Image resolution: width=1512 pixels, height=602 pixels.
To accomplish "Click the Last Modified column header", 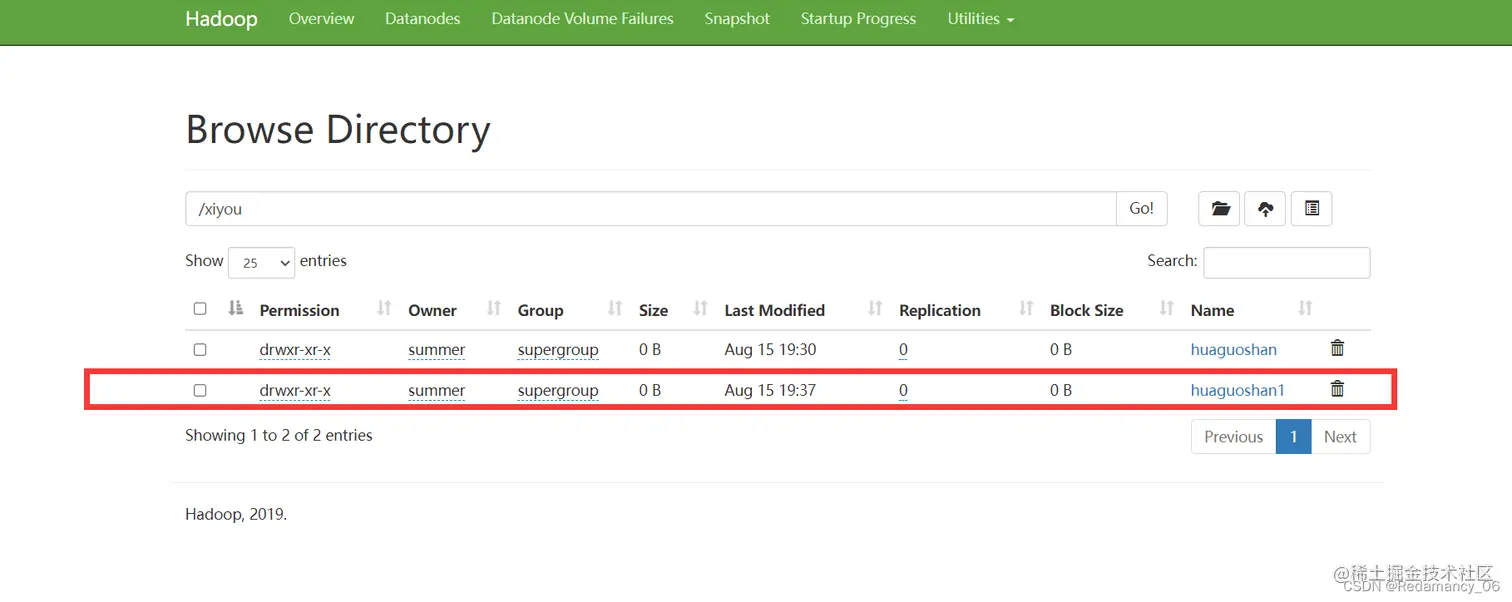I will tap(774, 310).
